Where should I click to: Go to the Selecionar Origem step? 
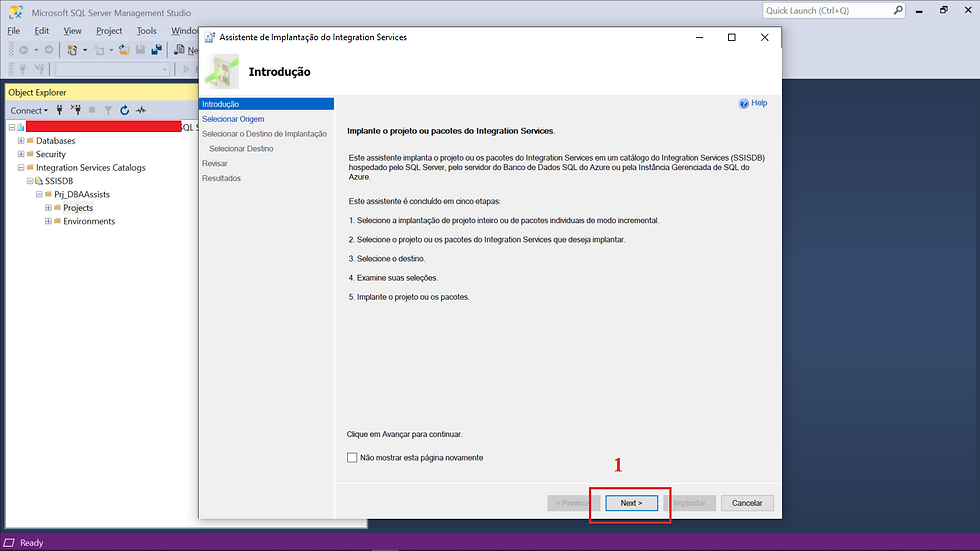click(233, 119)
